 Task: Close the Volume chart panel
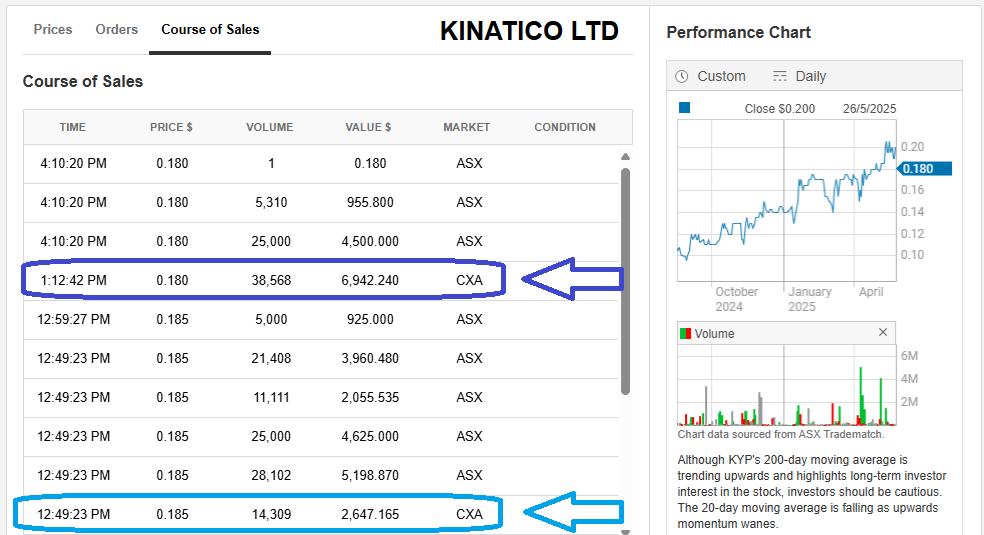tap(883, 333)
